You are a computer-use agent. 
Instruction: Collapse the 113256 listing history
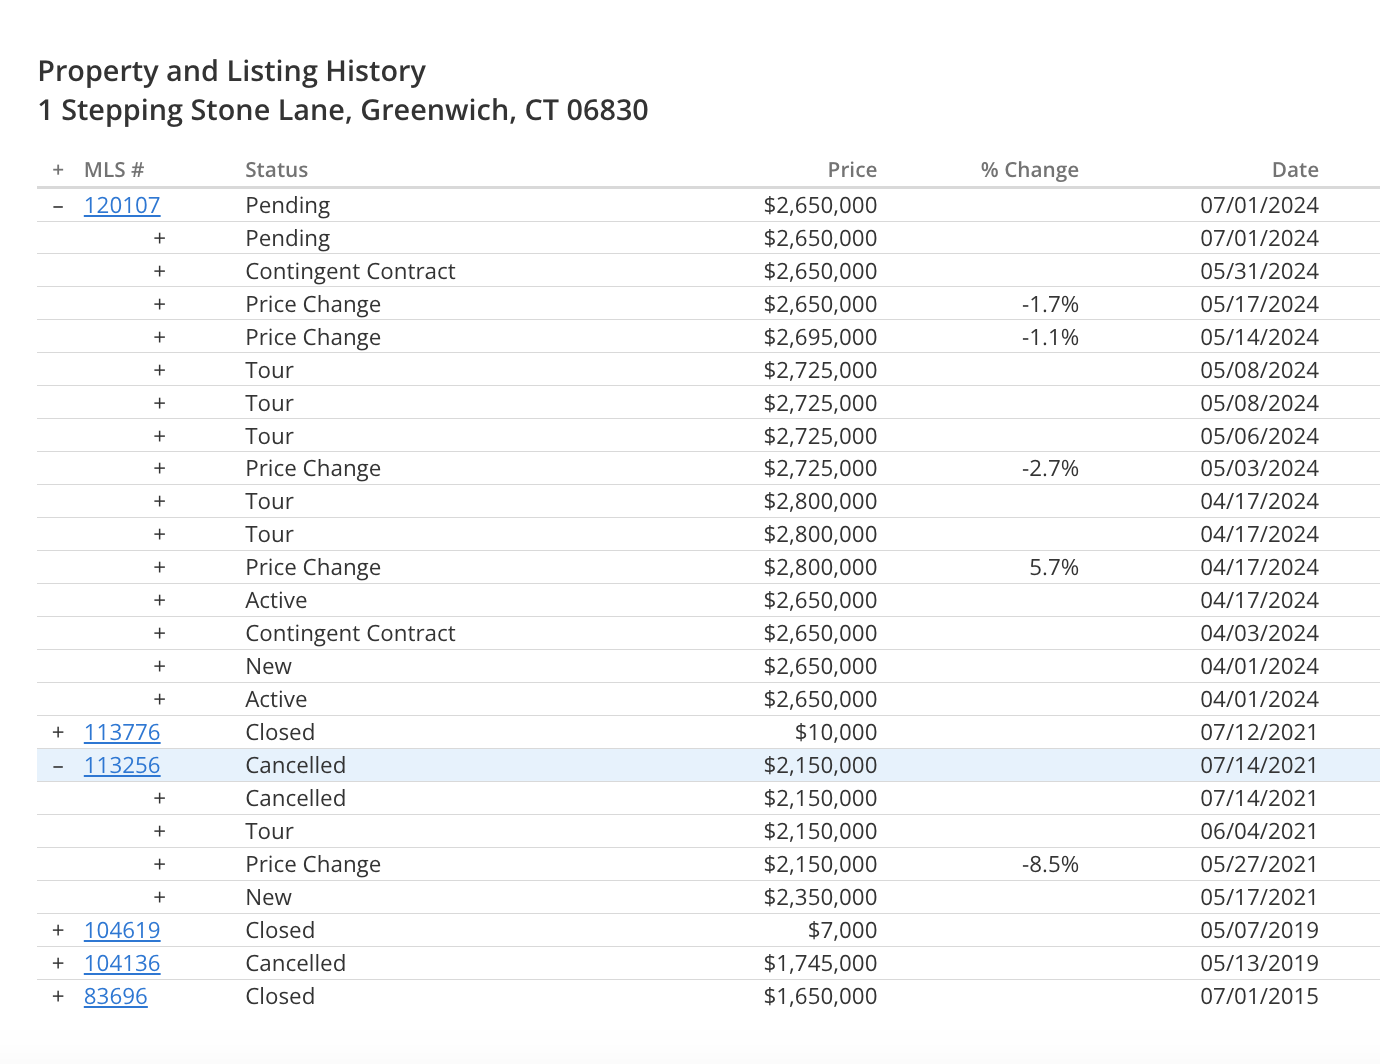(x=58, y=766)
